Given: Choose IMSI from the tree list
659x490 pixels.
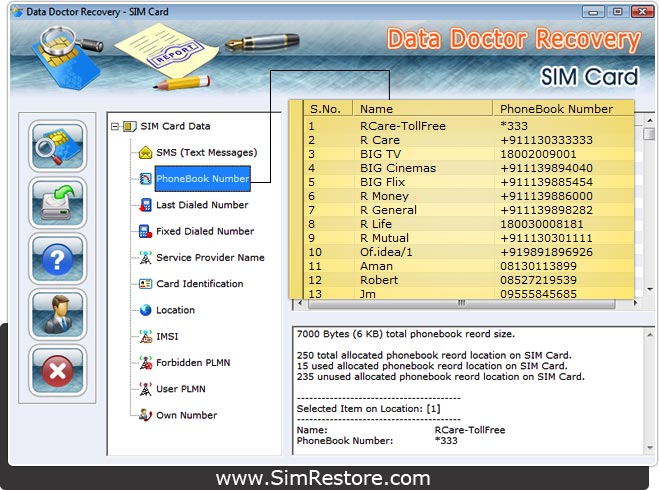Looking at the screenshot, I should click(x=167, y=337).
